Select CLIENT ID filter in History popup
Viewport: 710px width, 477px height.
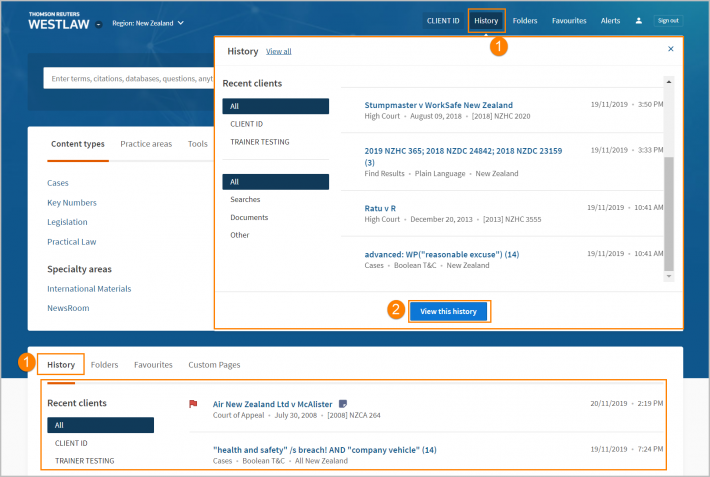click(246, 124)
